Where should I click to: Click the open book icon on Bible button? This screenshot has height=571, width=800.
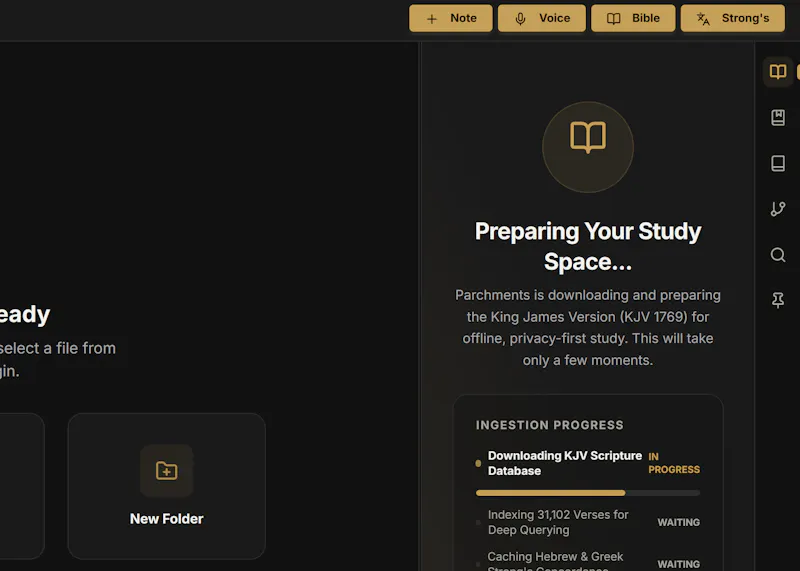tap(614, 19)
